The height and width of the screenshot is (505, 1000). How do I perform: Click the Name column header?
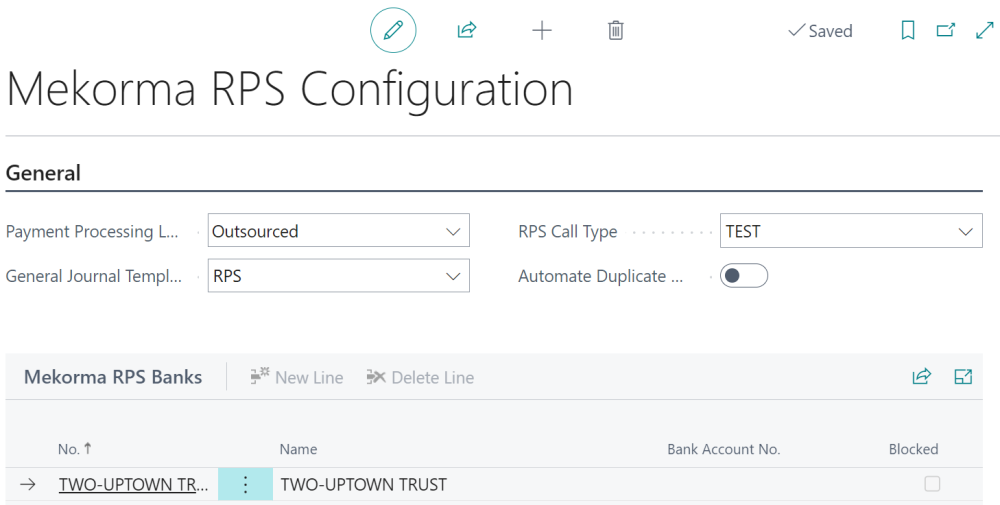298,449
